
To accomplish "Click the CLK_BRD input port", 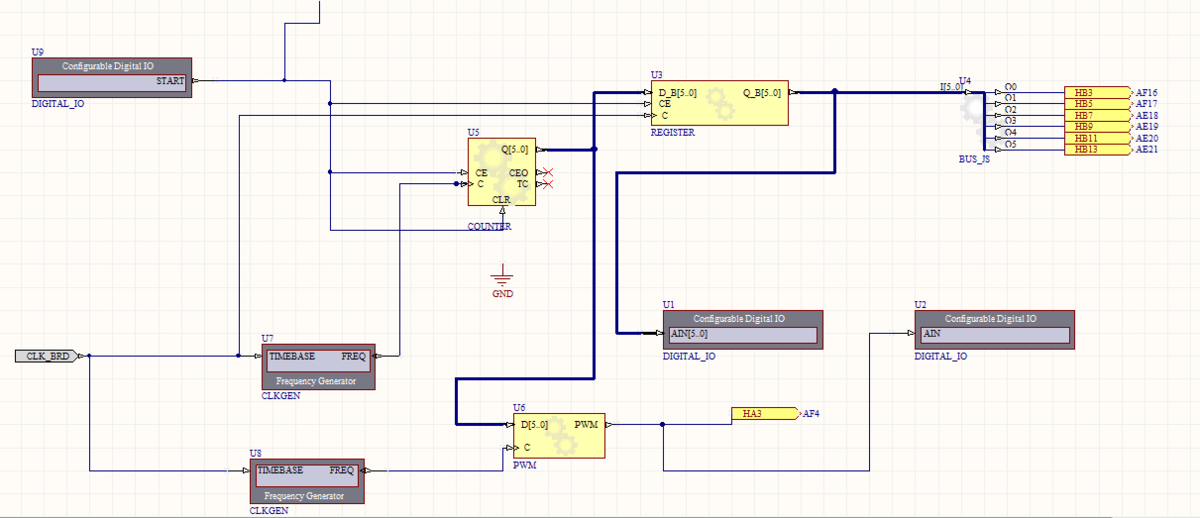I will (48, 355).
